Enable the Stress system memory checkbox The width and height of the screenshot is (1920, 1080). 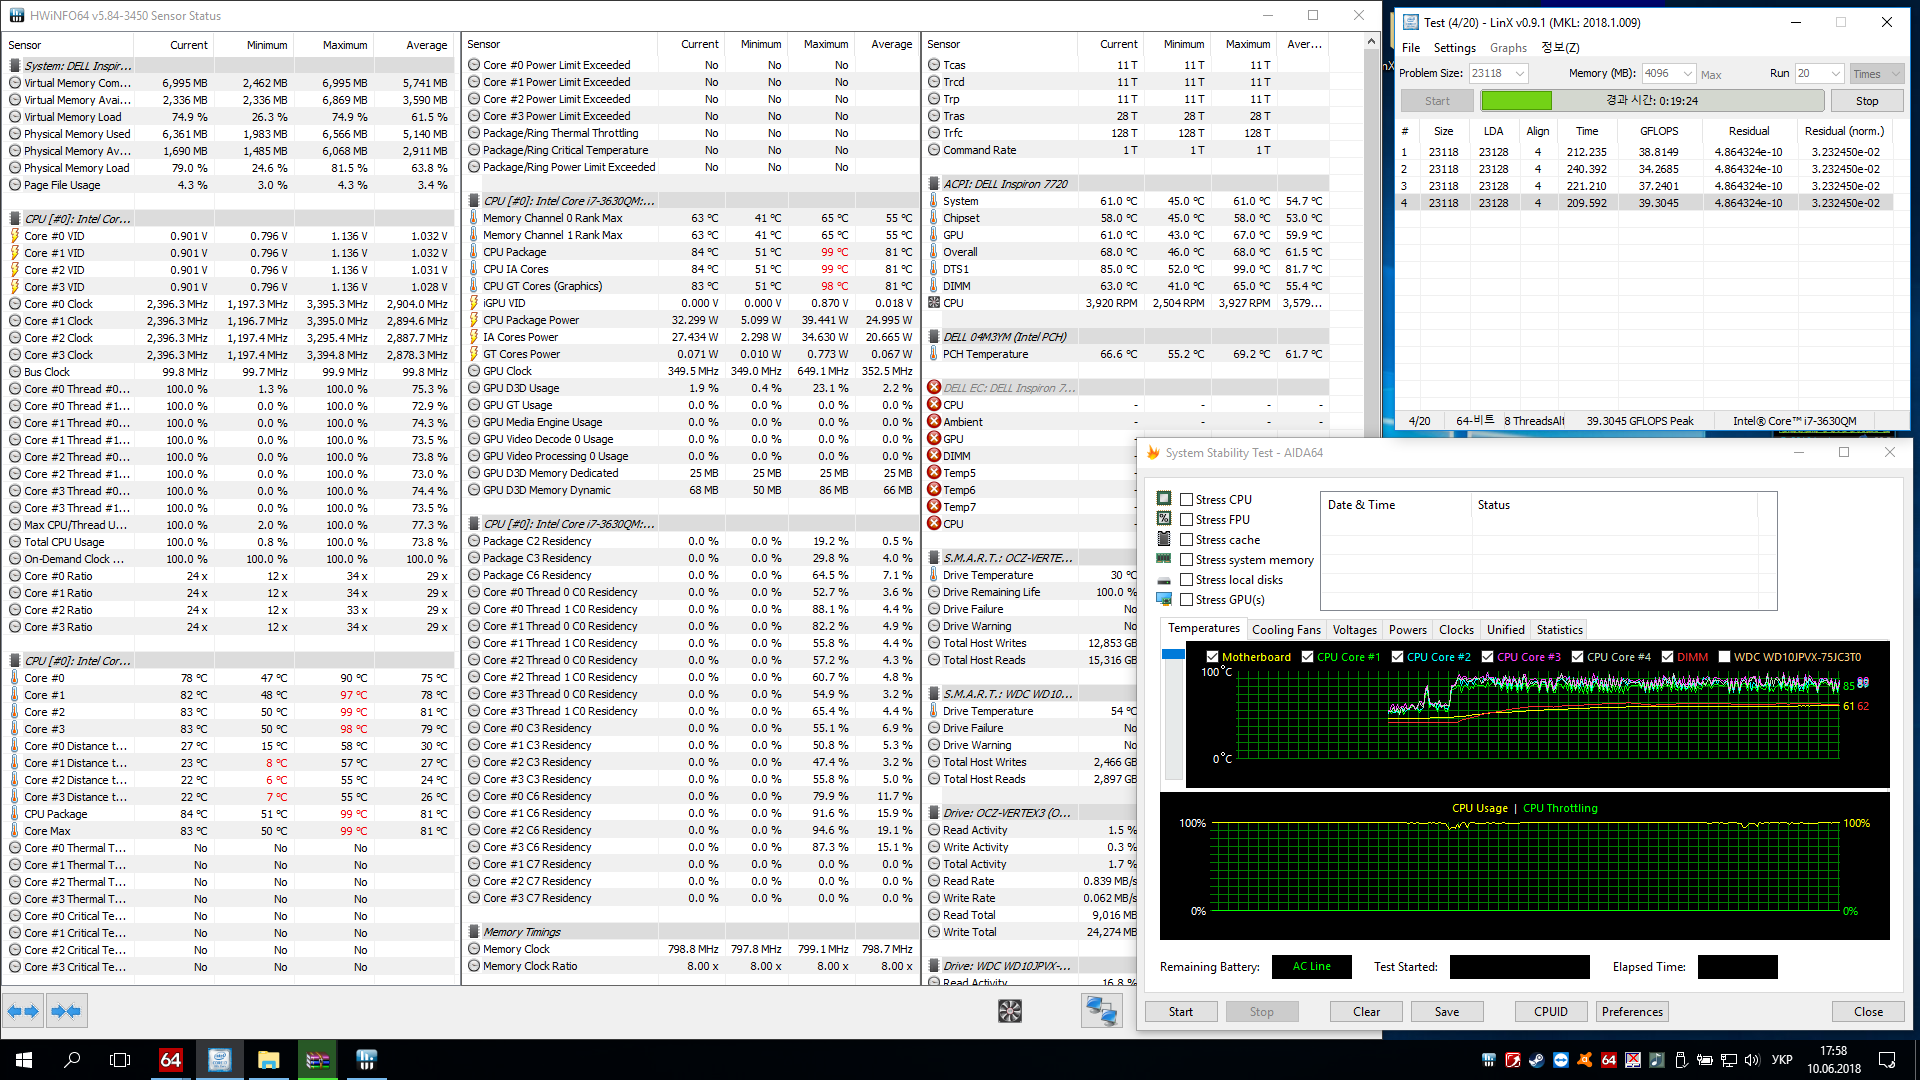1187,560
